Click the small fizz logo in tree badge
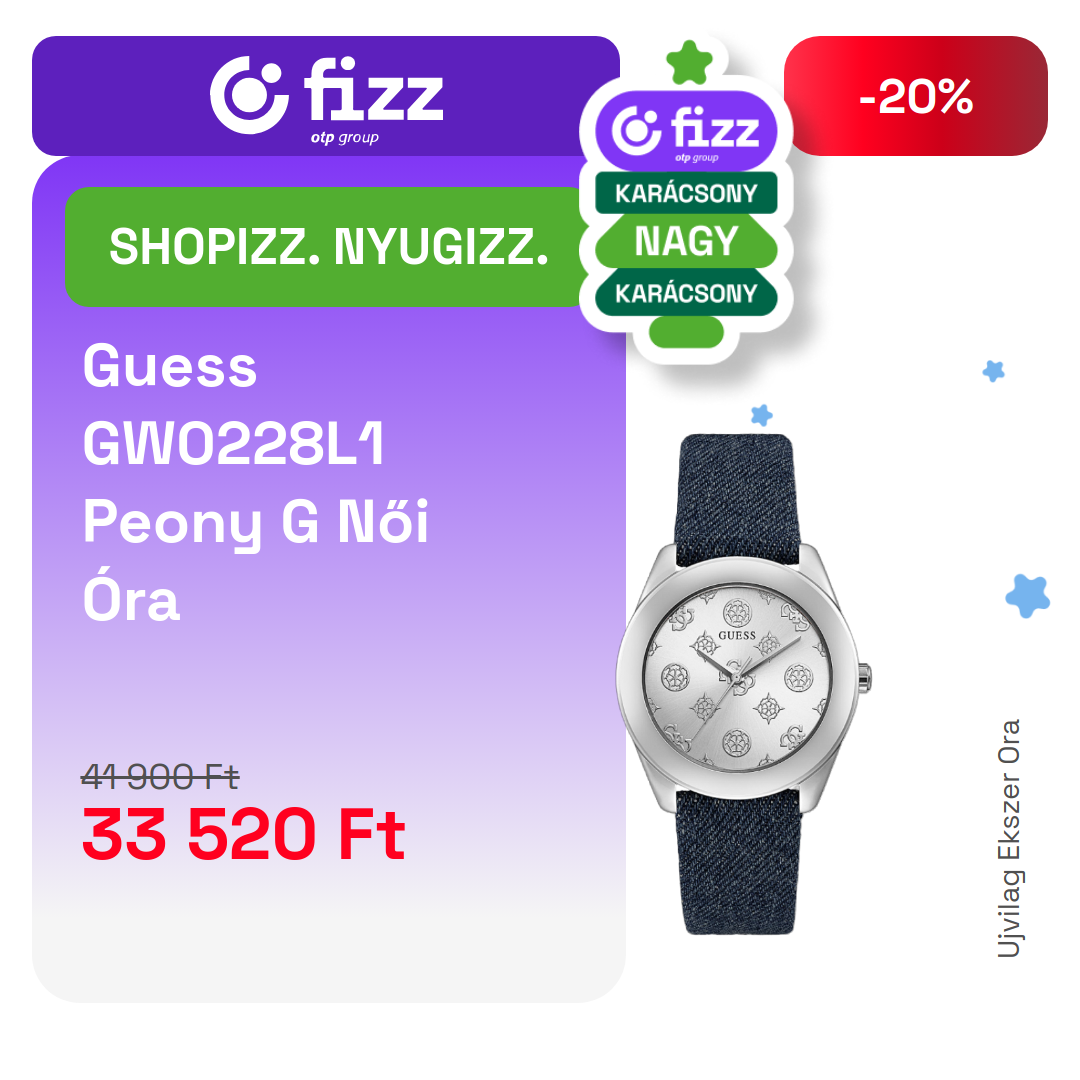 (x=686, y=131)
